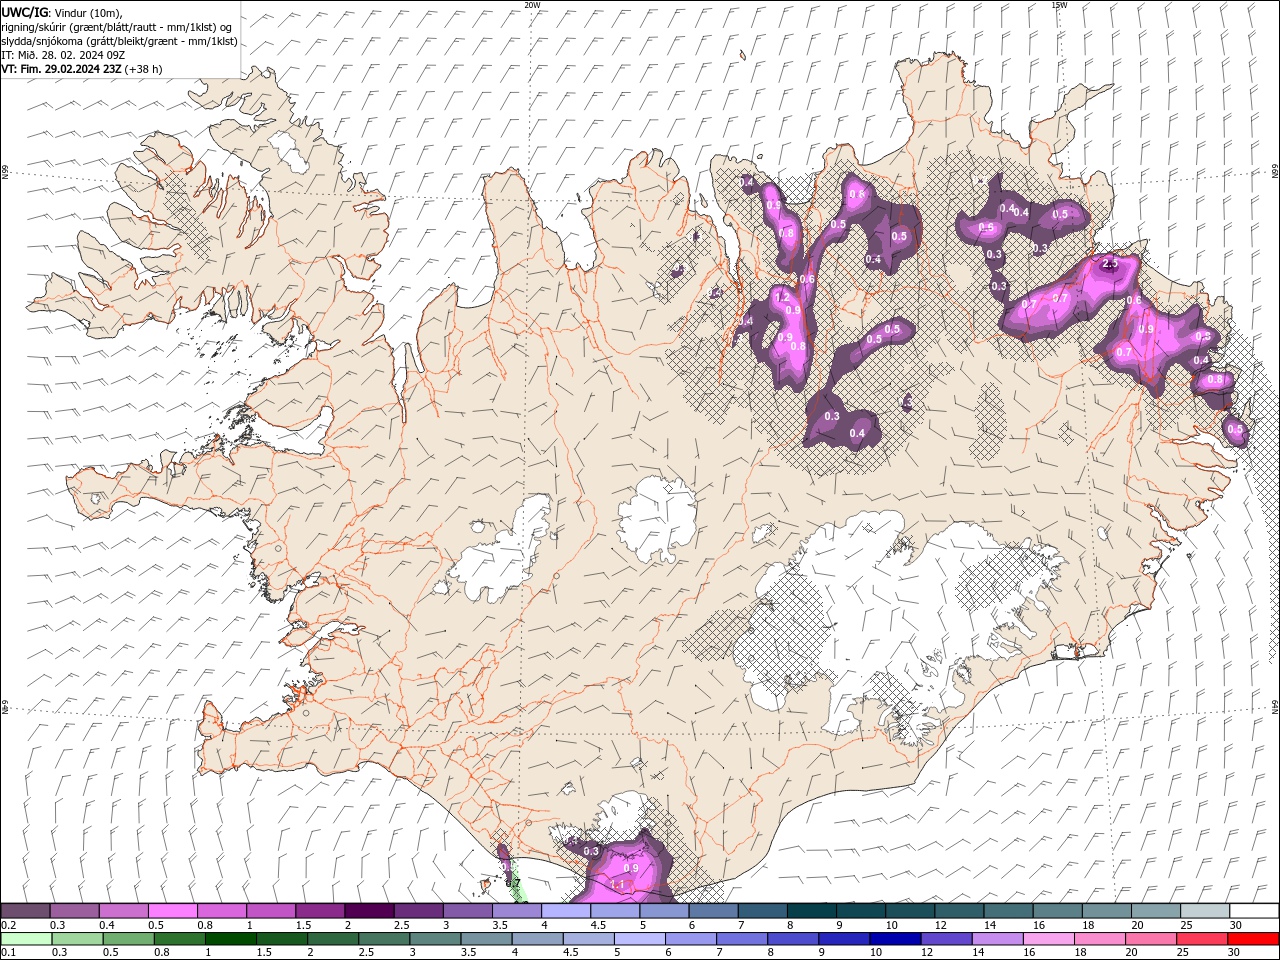Select the light grey 25–30 upper legend swatch

click(x=1205, y=911)
